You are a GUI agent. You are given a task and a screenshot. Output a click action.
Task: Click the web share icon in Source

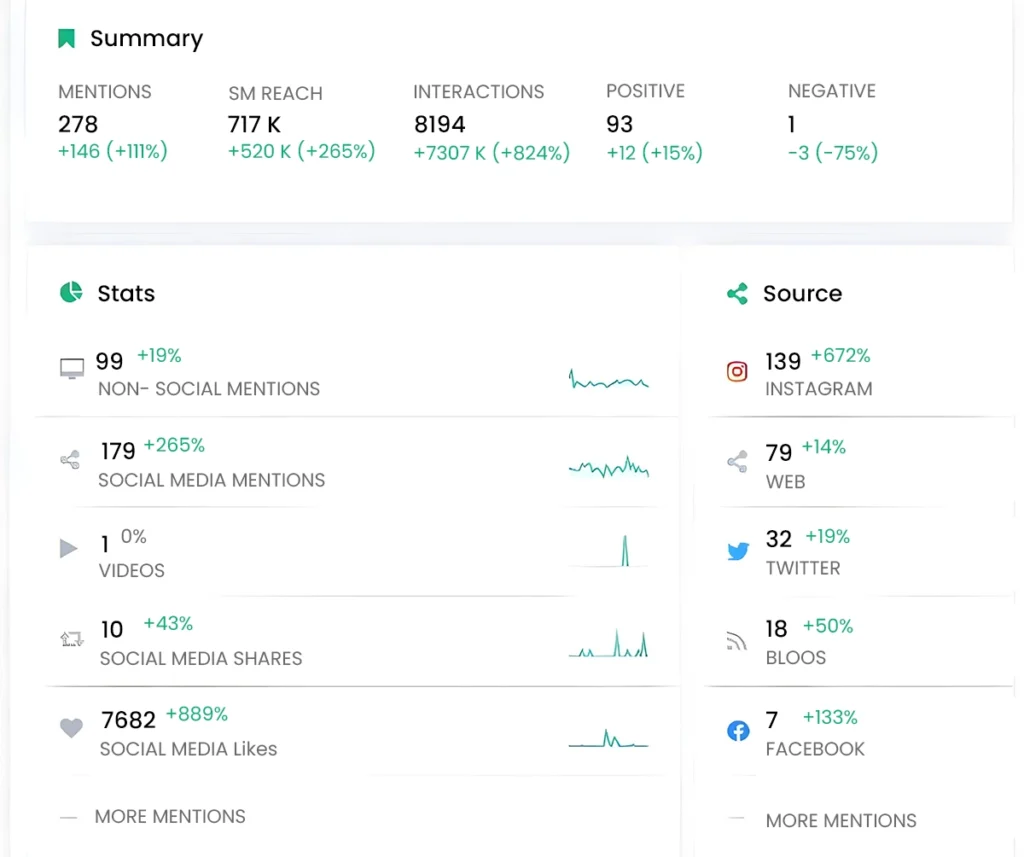[x=737, y=462]
